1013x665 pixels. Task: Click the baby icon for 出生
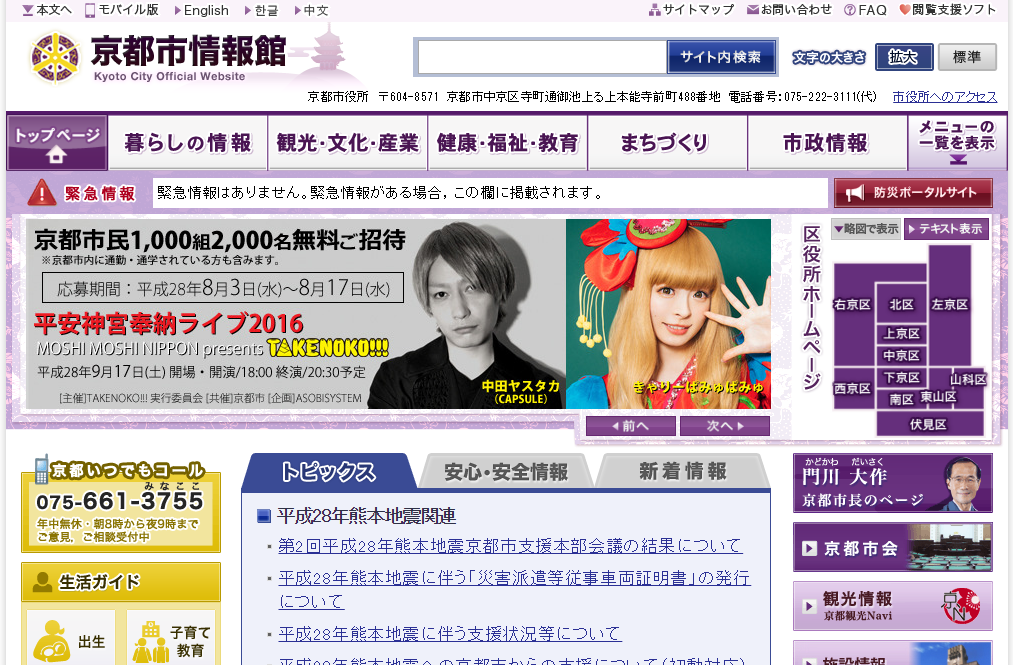click(x=52, y=641)
